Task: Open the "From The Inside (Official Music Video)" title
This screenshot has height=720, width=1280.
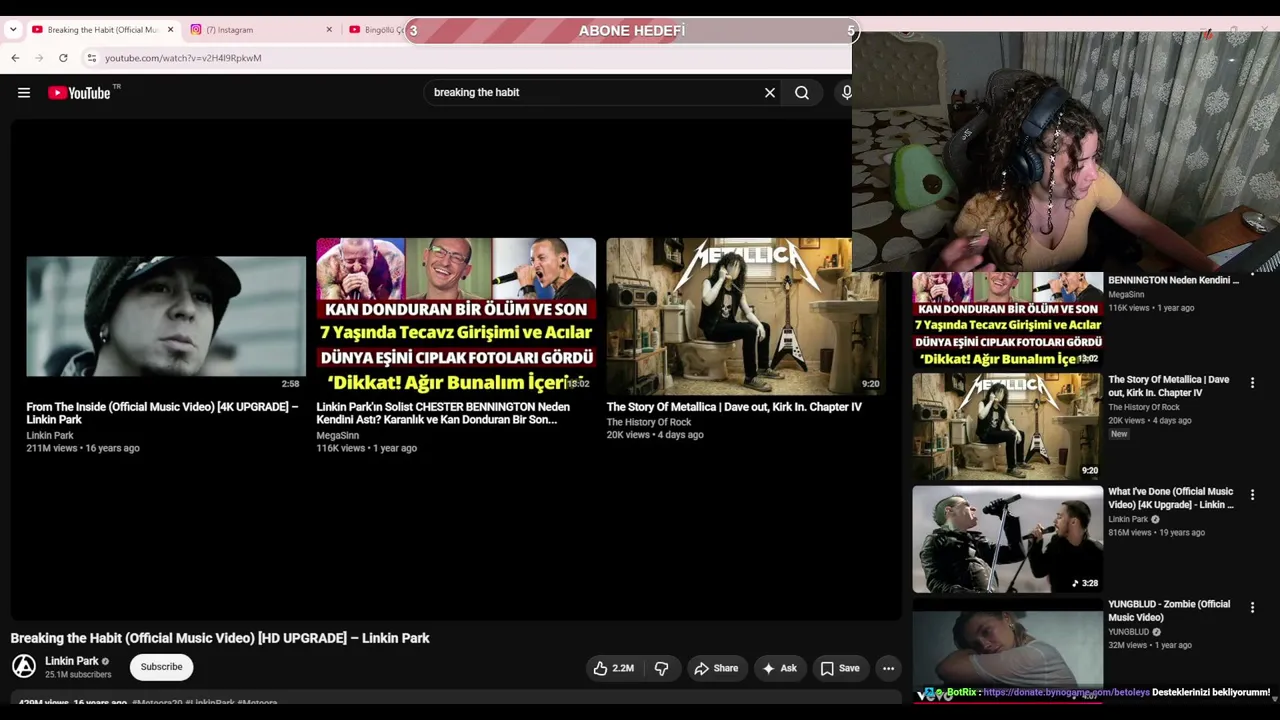Action: [x=162, y=413]
